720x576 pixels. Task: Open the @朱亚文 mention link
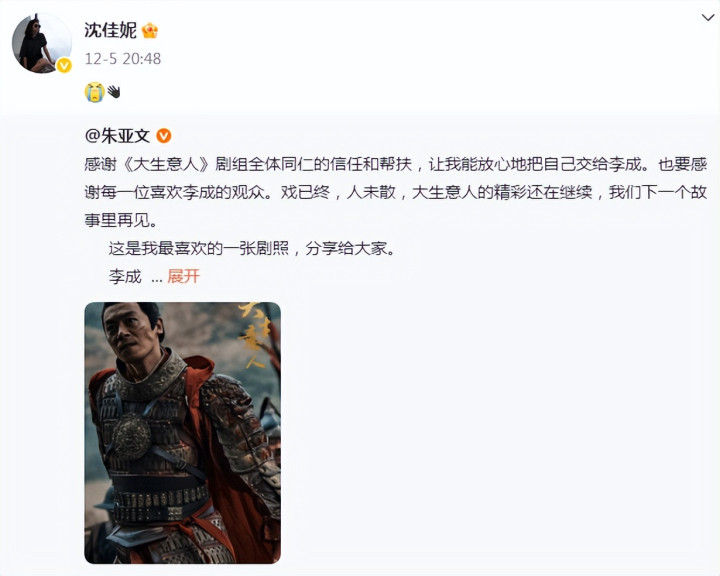point(118,136)
